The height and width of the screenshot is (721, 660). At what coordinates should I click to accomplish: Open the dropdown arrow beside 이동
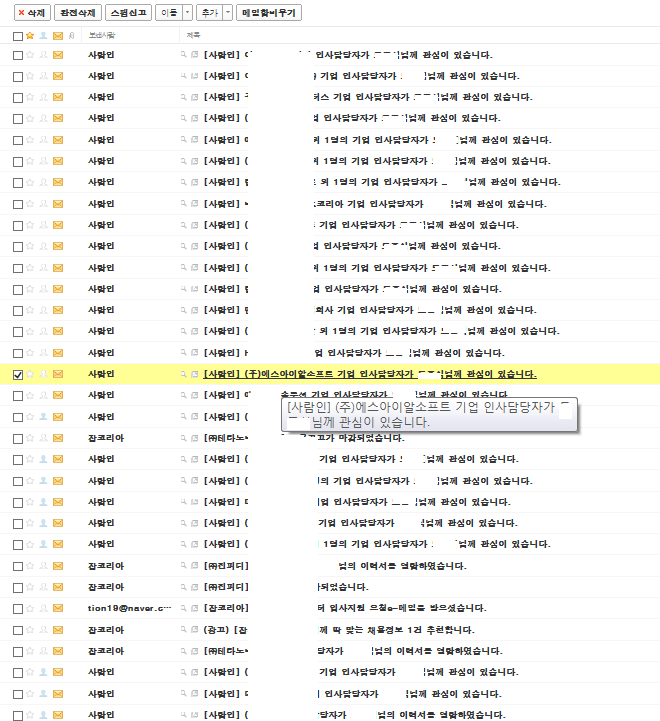pyautogui.click(x=187, y=13)
